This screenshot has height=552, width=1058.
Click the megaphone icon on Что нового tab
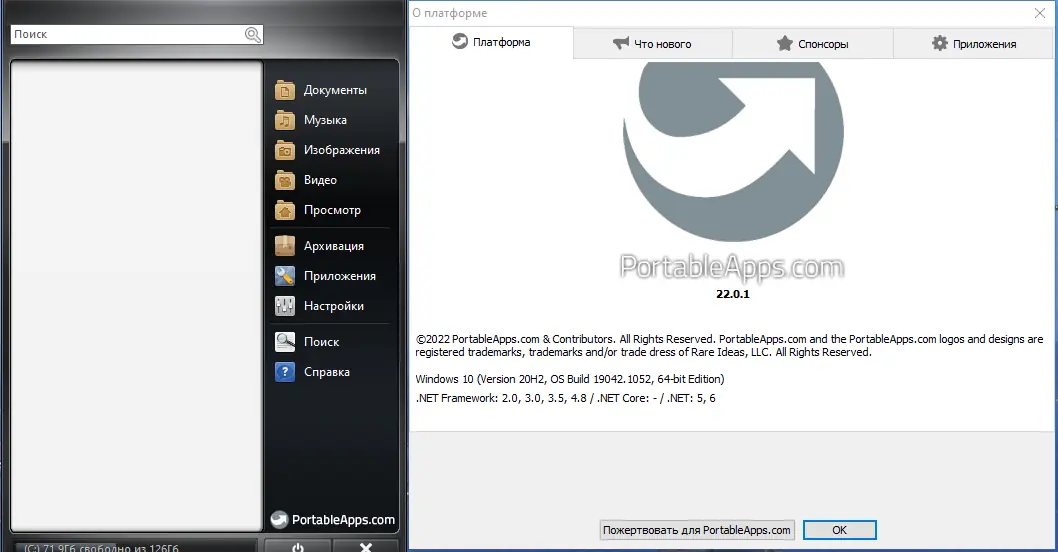[x=621, y=43]
